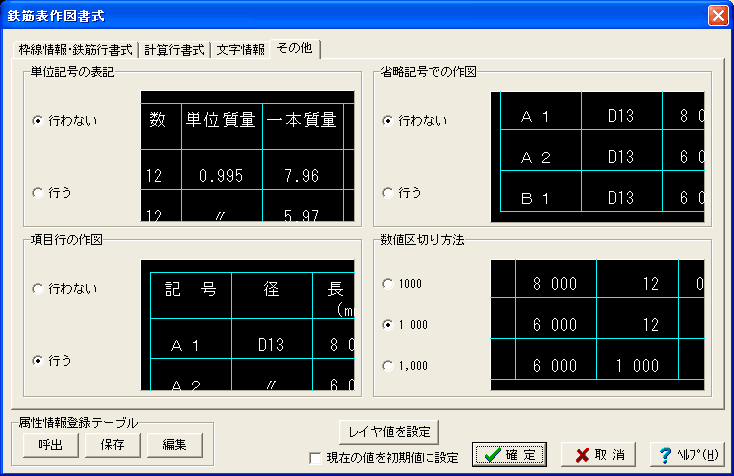Pick the 1 000 space separator option

point(405,324)
